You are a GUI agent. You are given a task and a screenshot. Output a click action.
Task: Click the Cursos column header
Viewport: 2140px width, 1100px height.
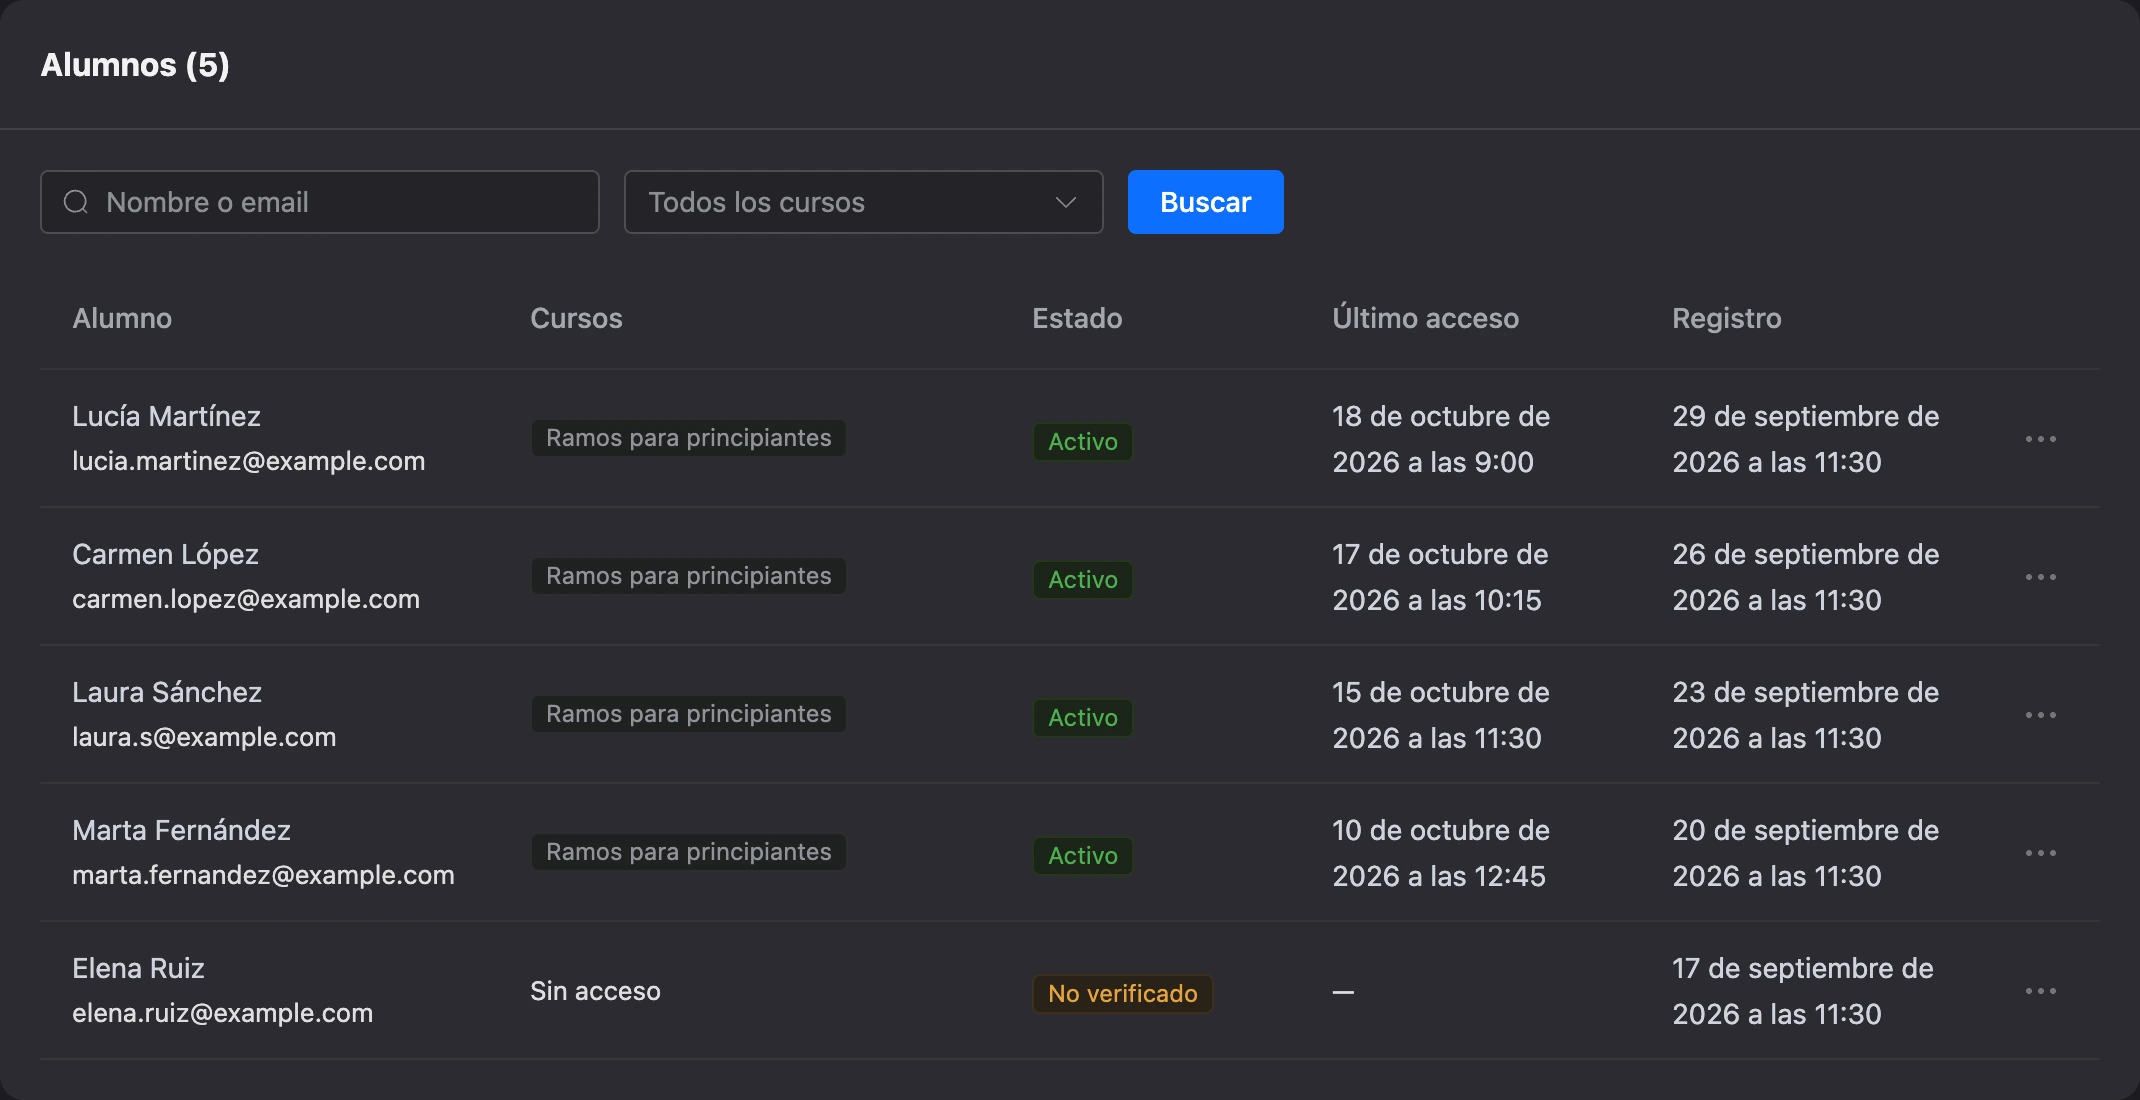[576, 318]
